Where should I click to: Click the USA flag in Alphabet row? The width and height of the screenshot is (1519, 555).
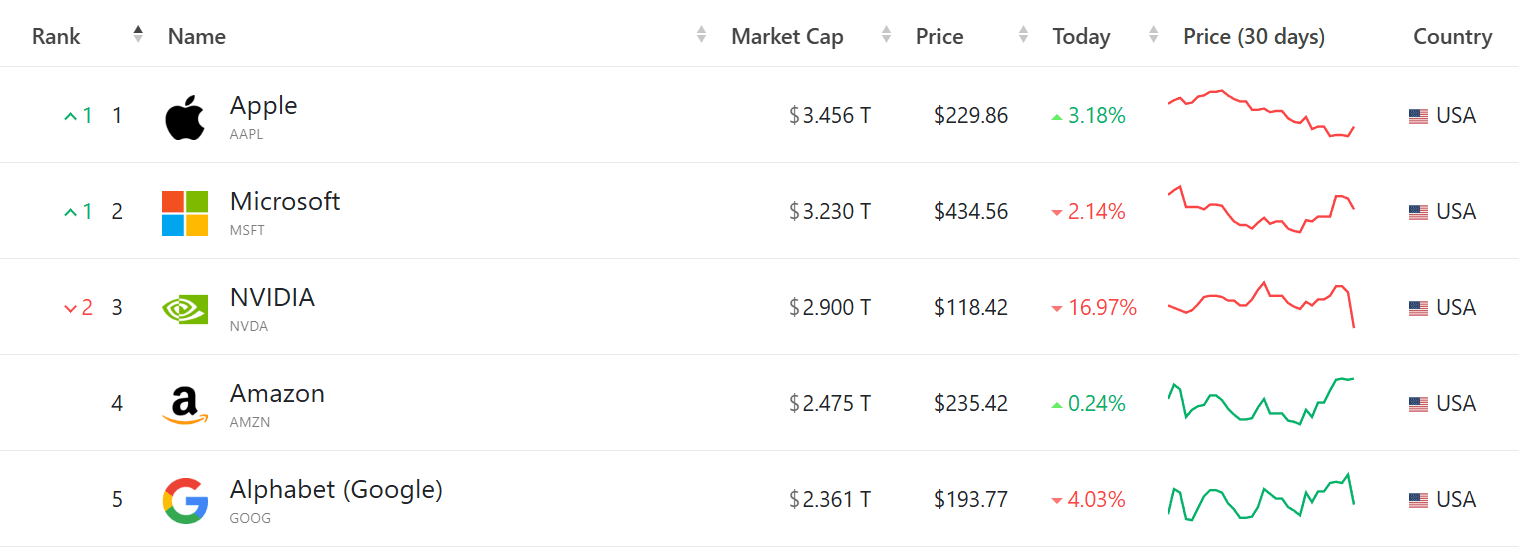[x=1418, y=500]
